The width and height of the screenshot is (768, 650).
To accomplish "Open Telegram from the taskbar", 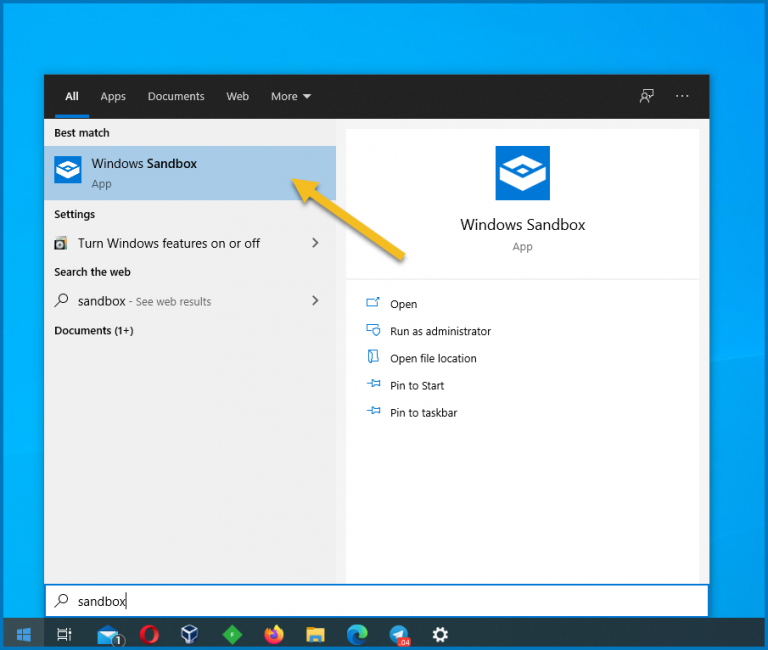I will 399,635.
